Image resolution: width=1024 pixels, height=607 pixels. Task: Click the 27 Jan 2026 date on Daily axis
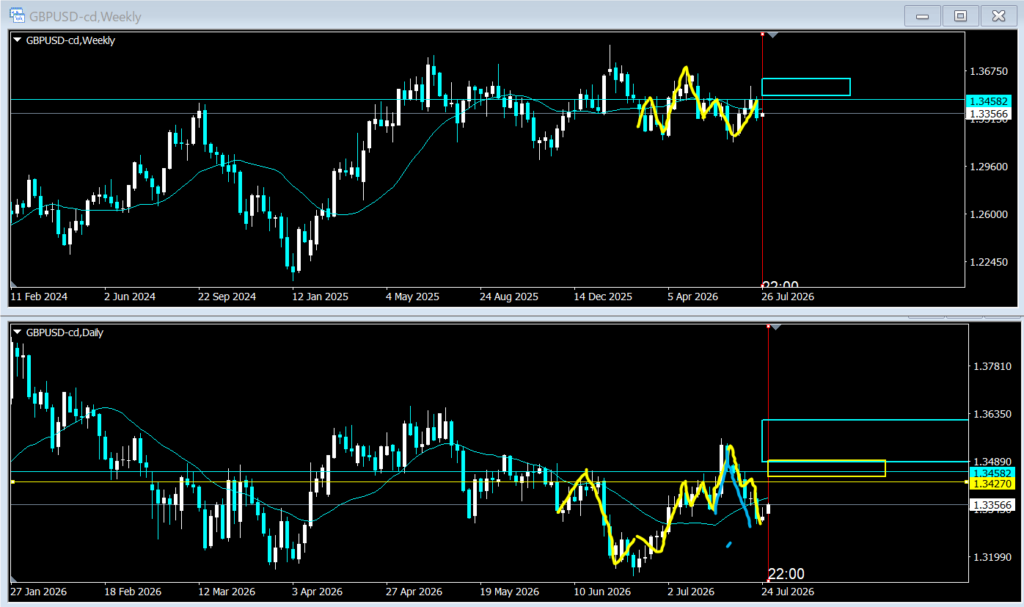(x=39, y=592)
